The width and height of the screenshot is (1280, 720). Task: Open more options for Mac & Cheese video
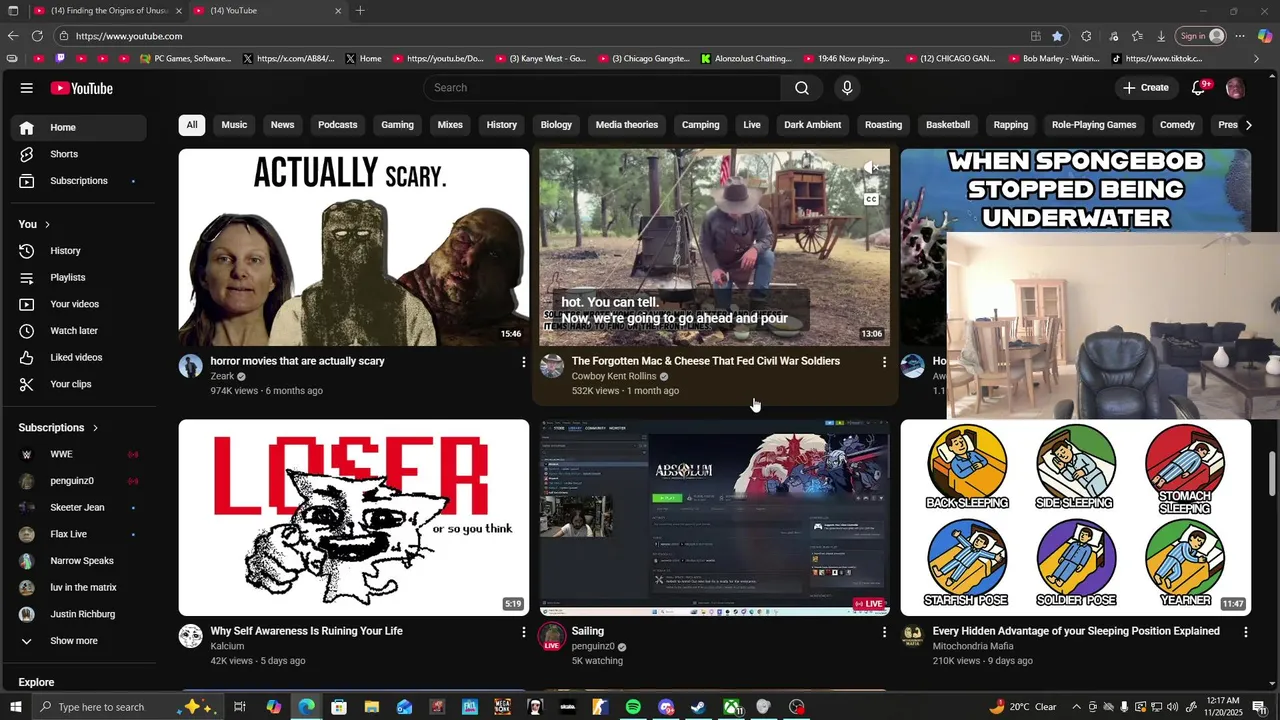coord(884,362)
